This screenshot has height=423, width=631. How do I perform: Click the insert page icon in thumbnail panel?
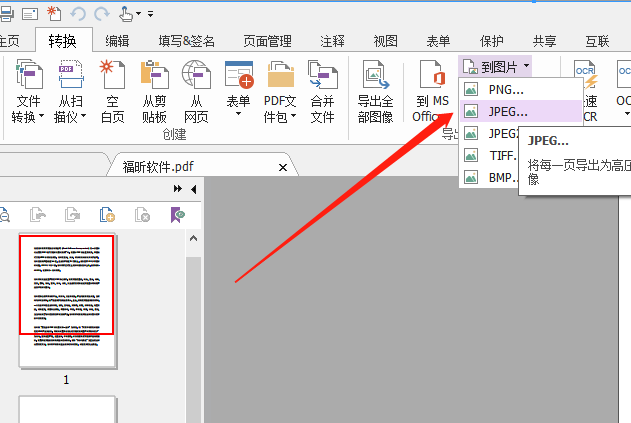pyautogui.click(x=108, y=214)
